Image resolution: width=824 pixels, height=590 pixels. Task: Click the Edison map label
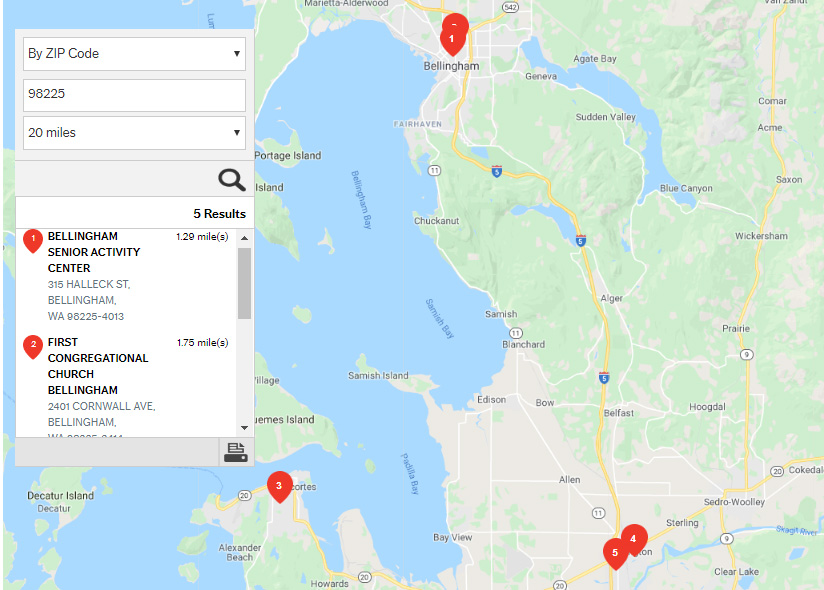point(491,399)
